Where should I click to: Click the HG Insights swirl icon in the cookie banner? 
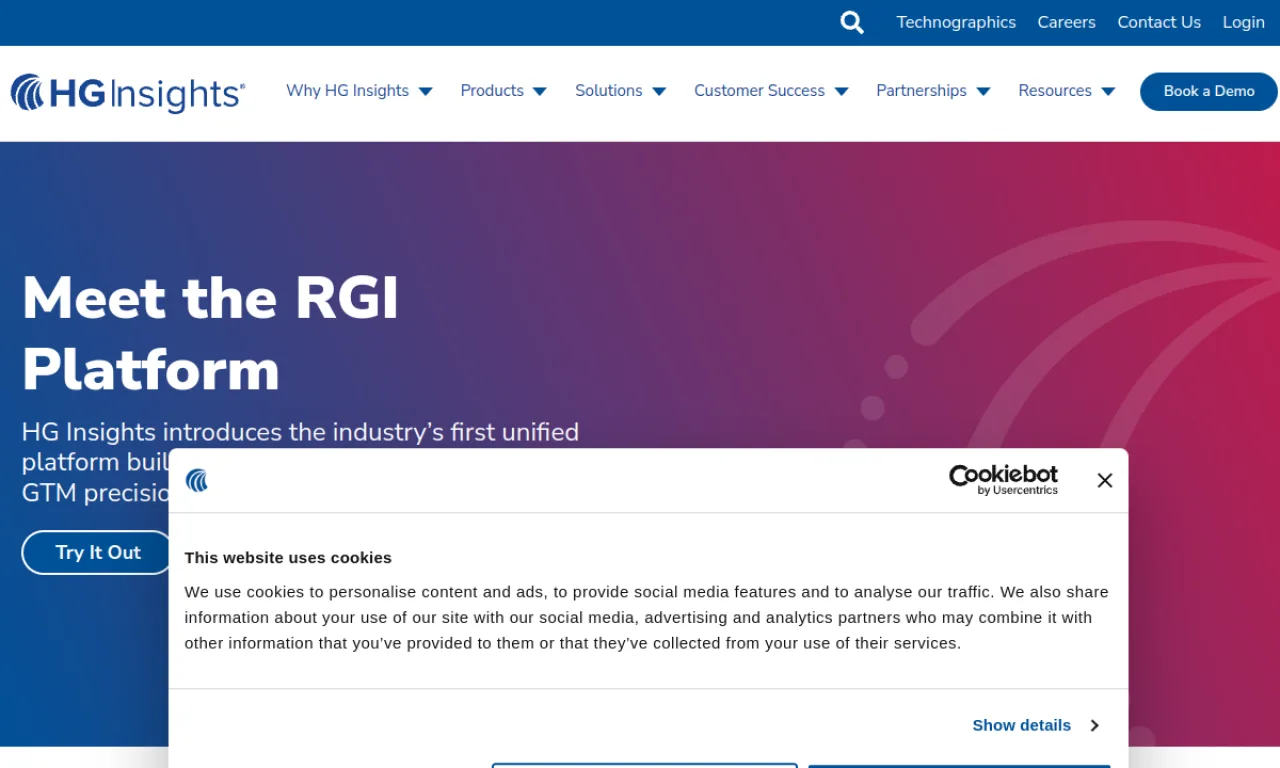click(197, 481)
